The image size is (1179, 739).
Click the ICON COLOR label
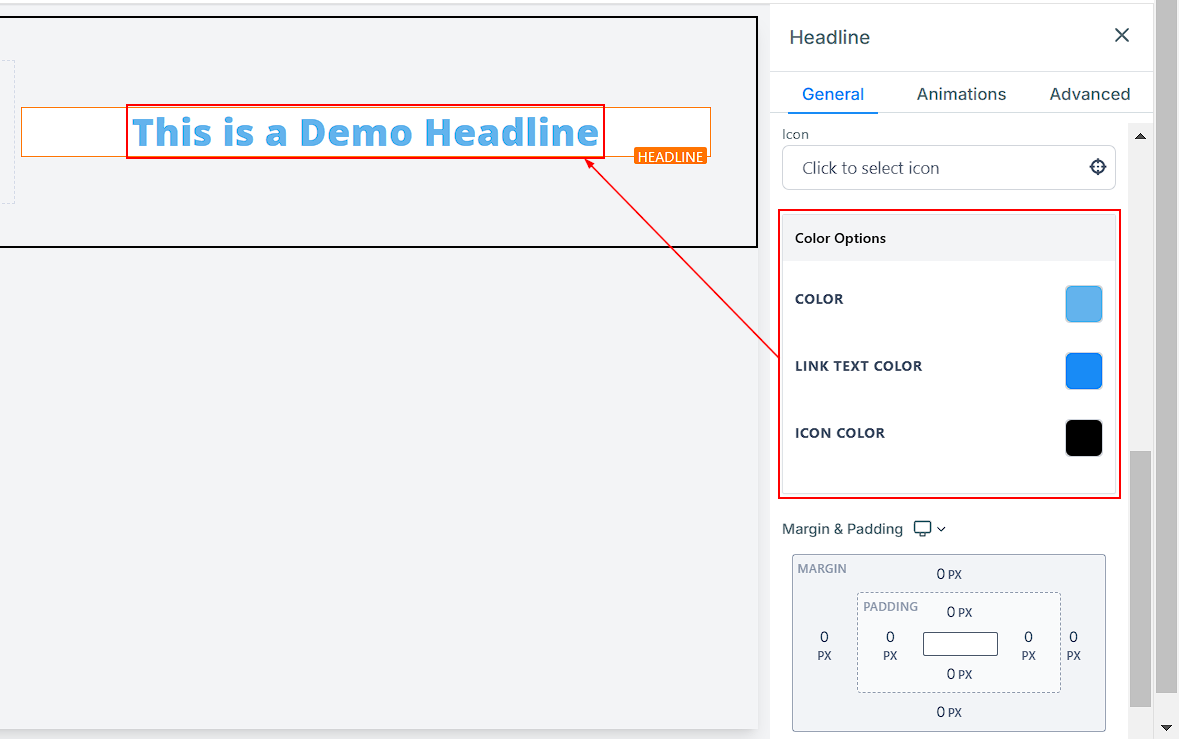click(840, 433)
